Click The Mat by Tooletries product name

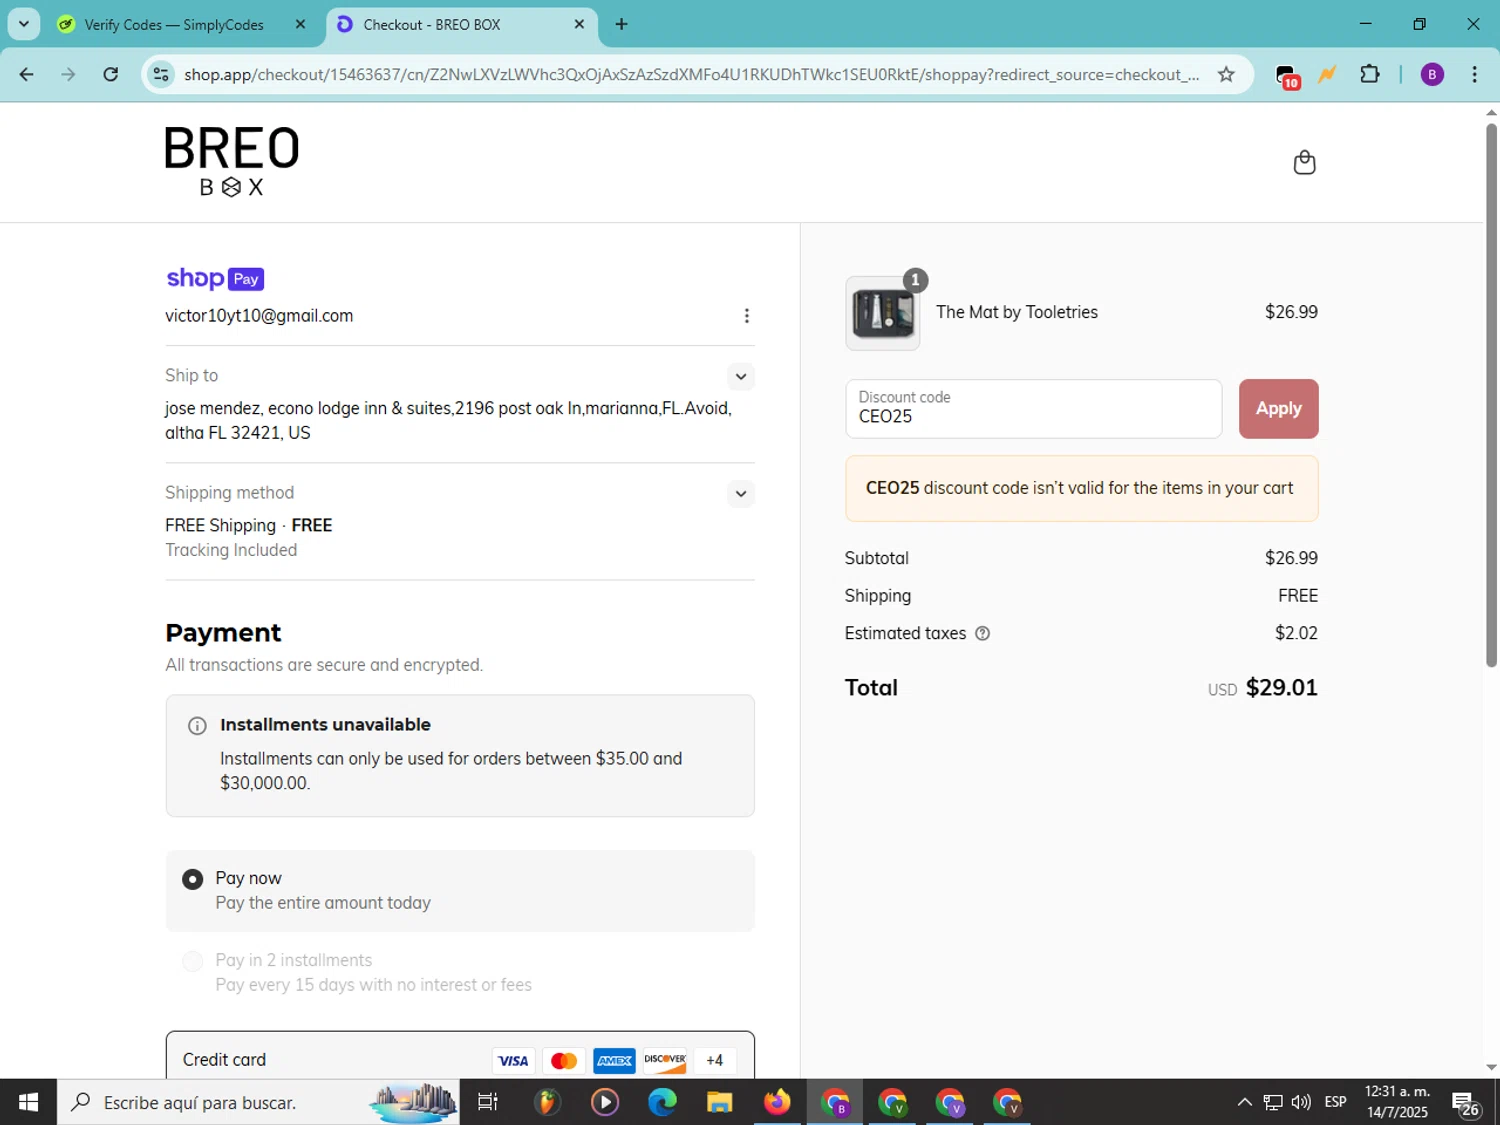(1016, 312)
